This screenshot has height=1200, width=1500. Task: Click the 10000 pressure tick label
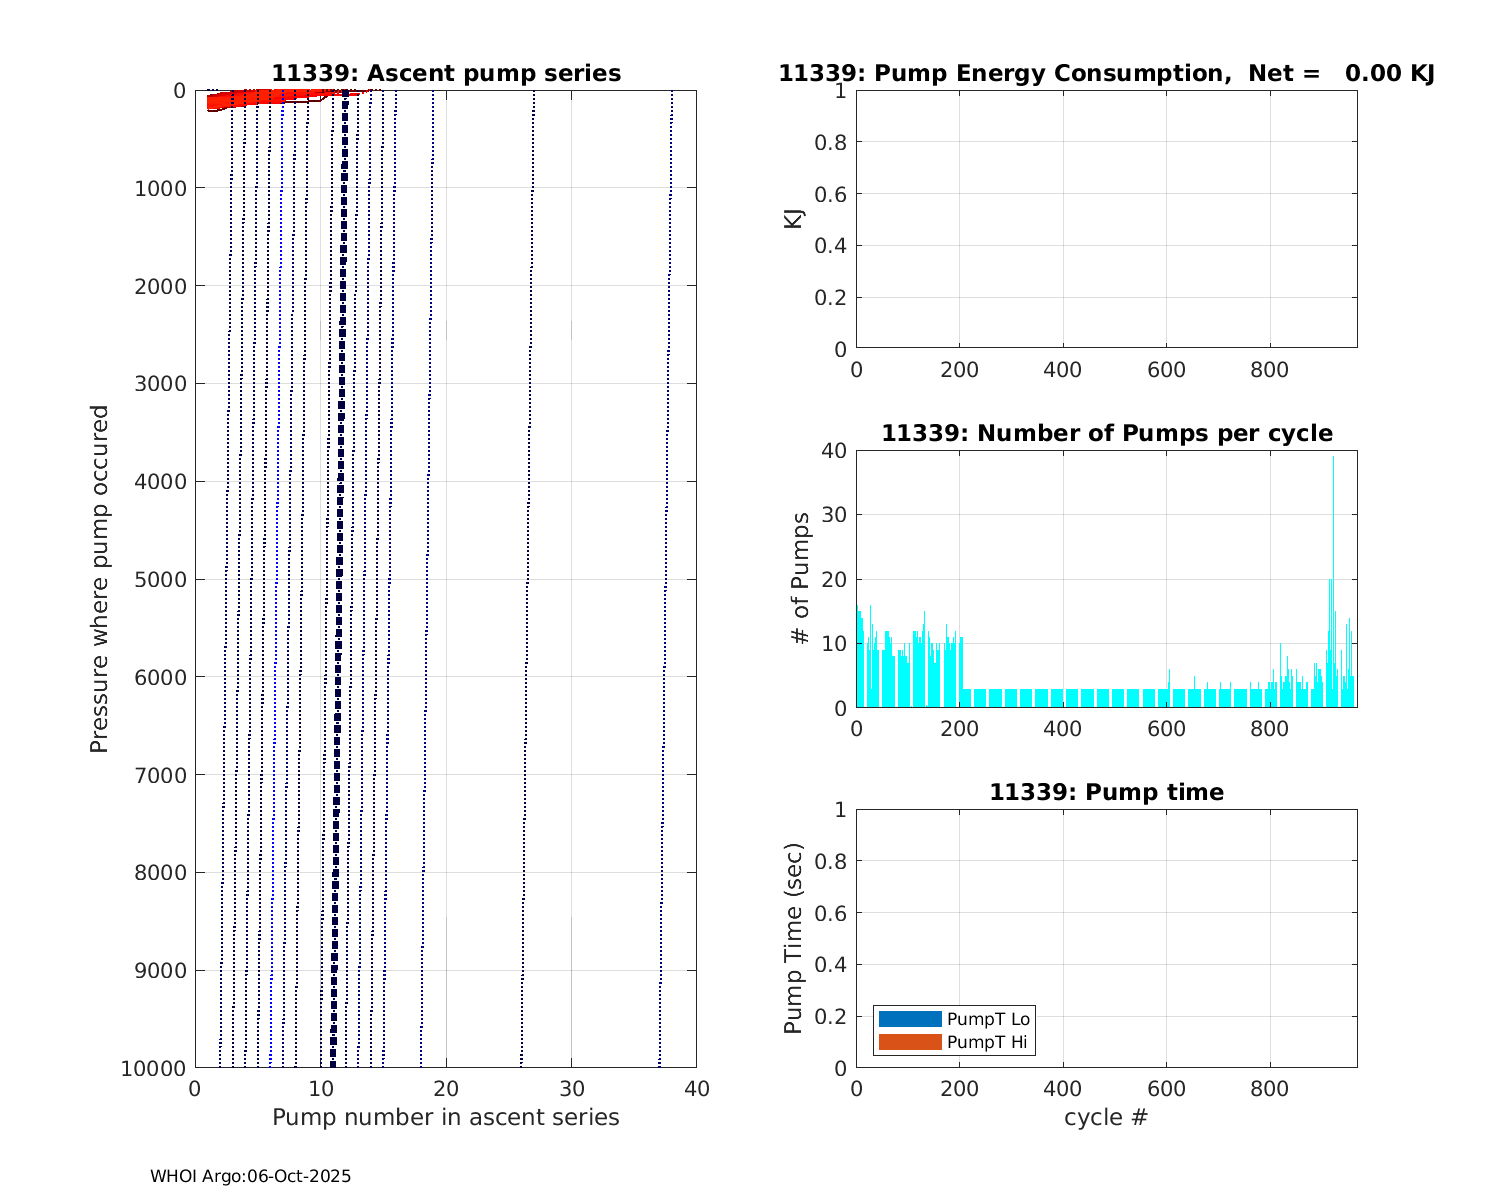click(152, 1068)
